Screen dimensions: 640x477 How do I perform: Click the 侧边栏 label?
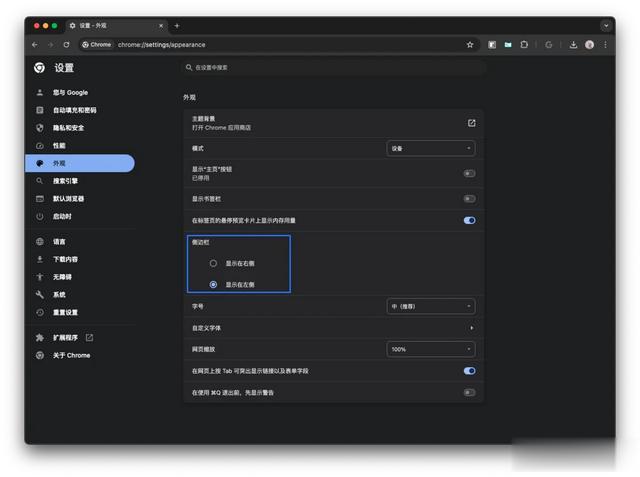coord(200,242)
